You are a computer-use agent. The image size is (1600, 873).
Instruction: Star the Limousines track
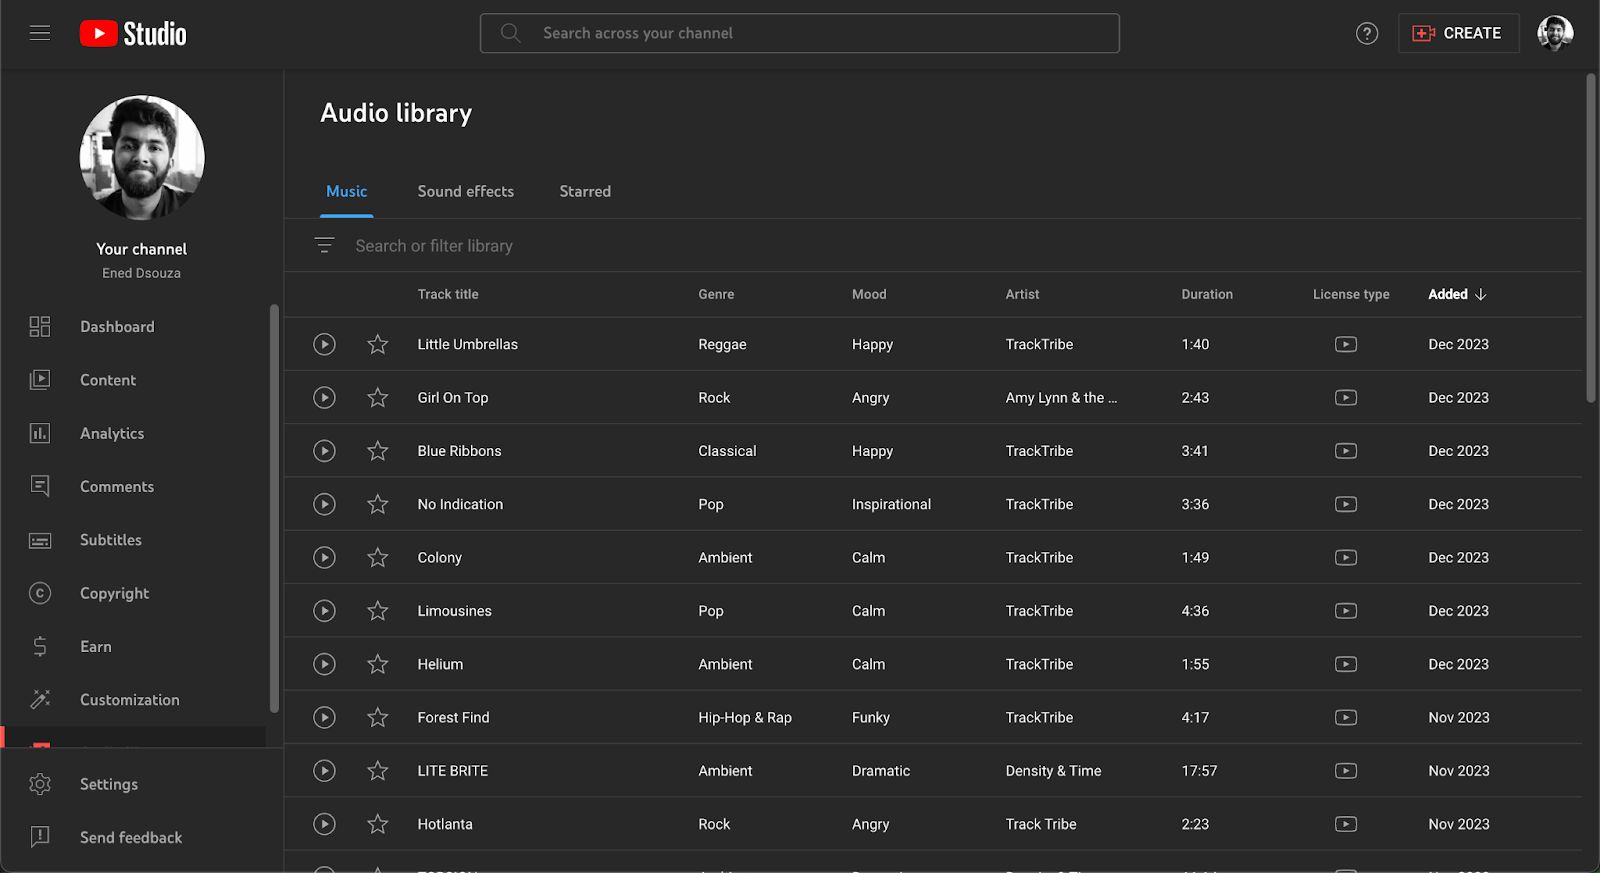pyautogui.click(x=377, y=611)
